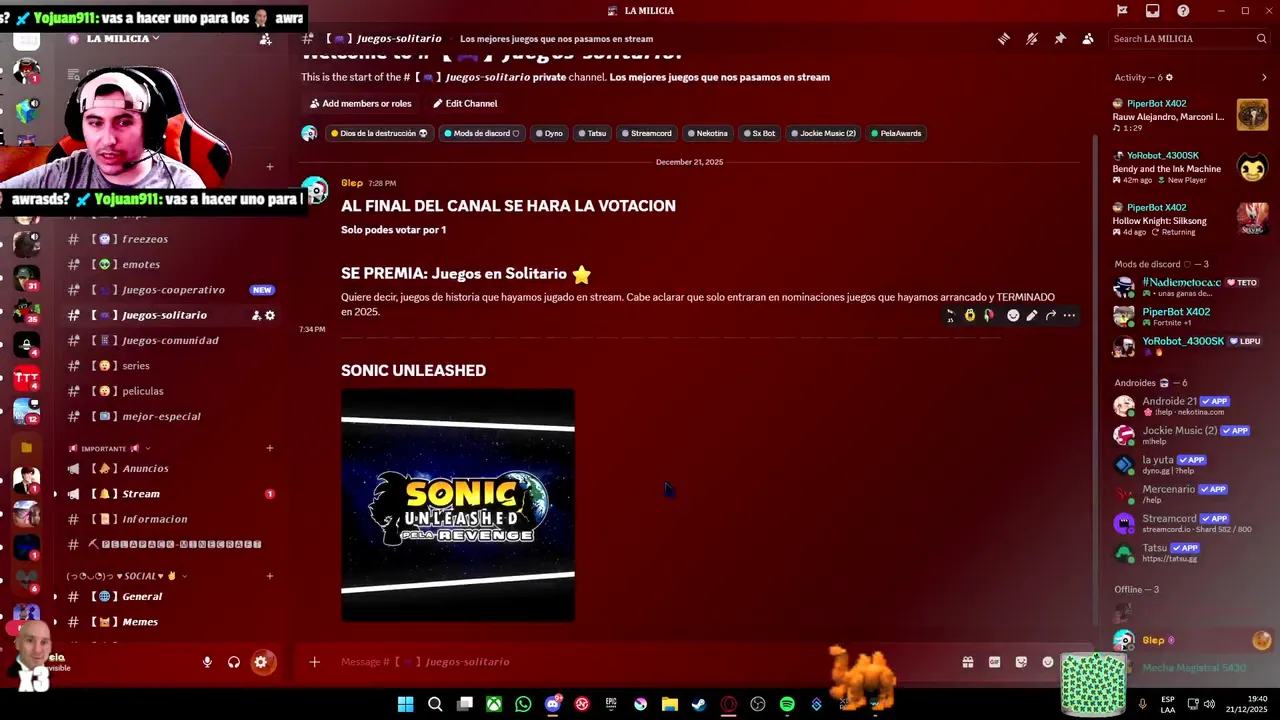Click the message attachment plus button
1280x720 pixels.
(x=314, y=662)
